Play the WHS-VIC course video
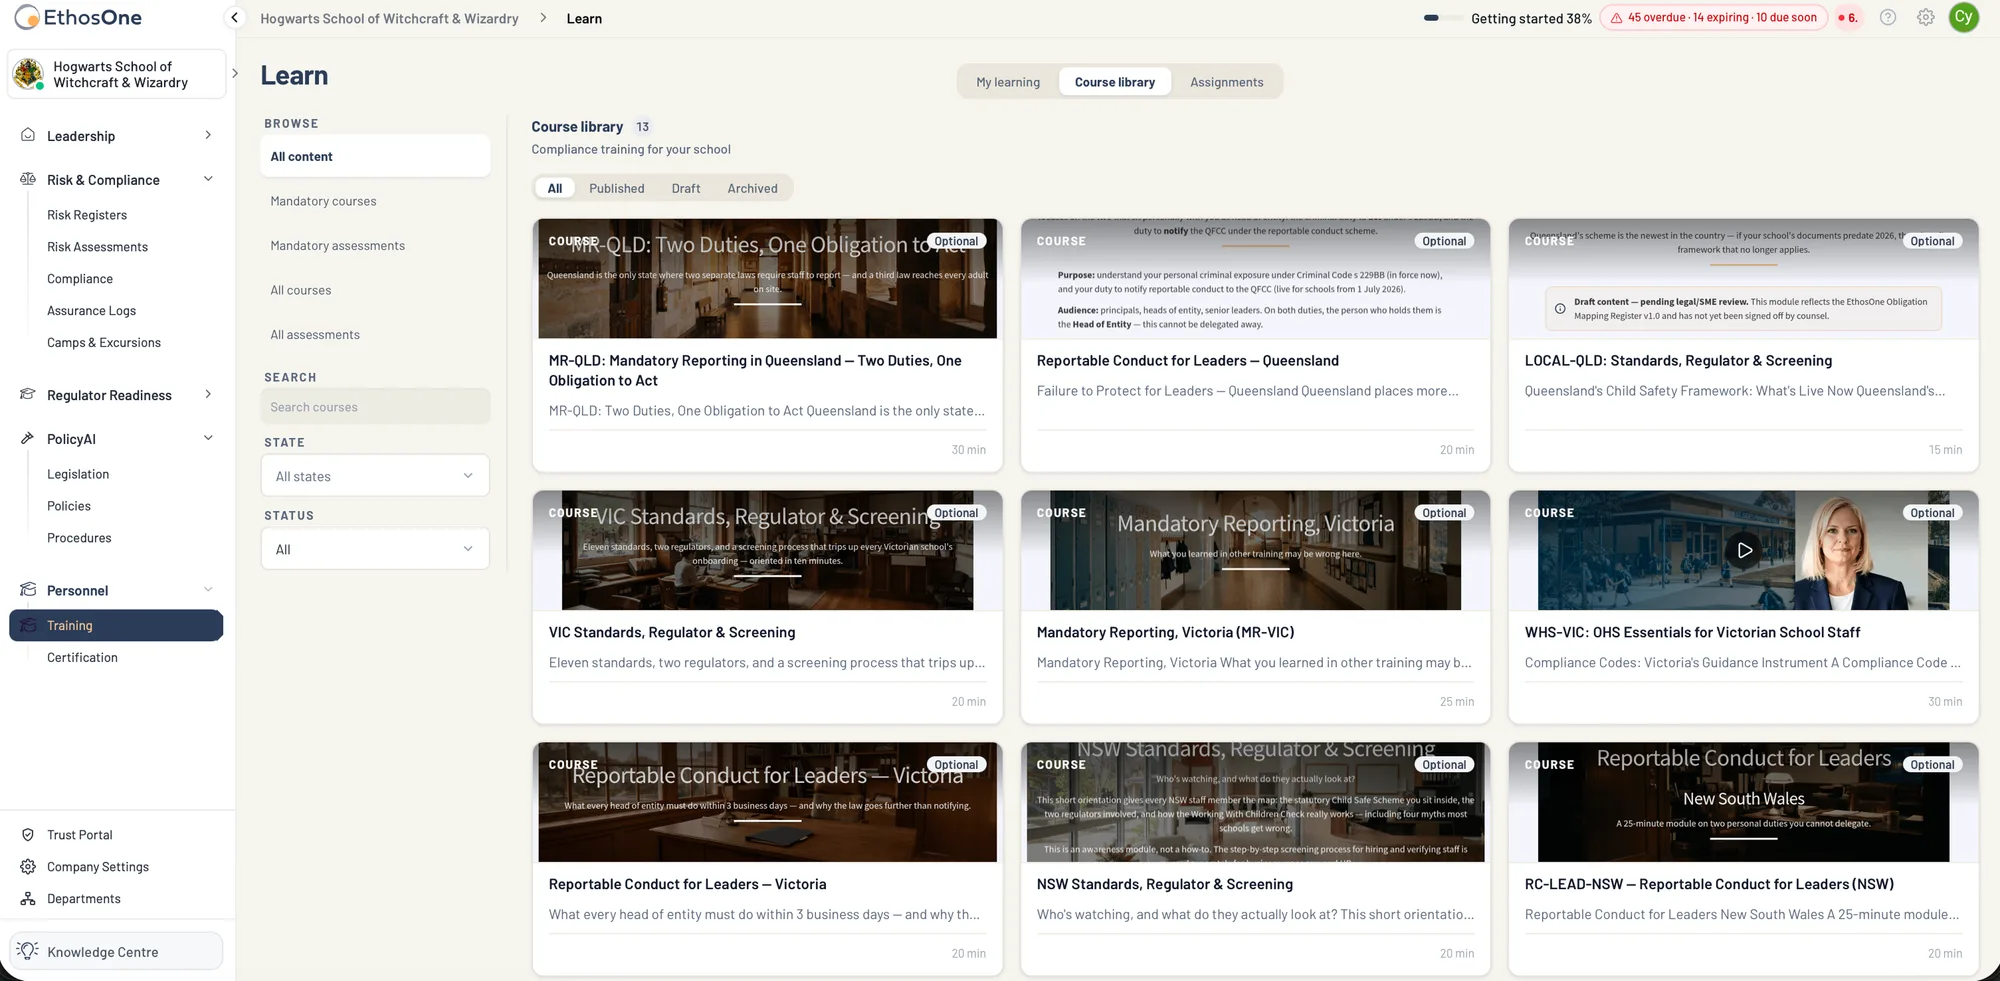This screenshot has width=2000, height=981. pos(1744,550)
